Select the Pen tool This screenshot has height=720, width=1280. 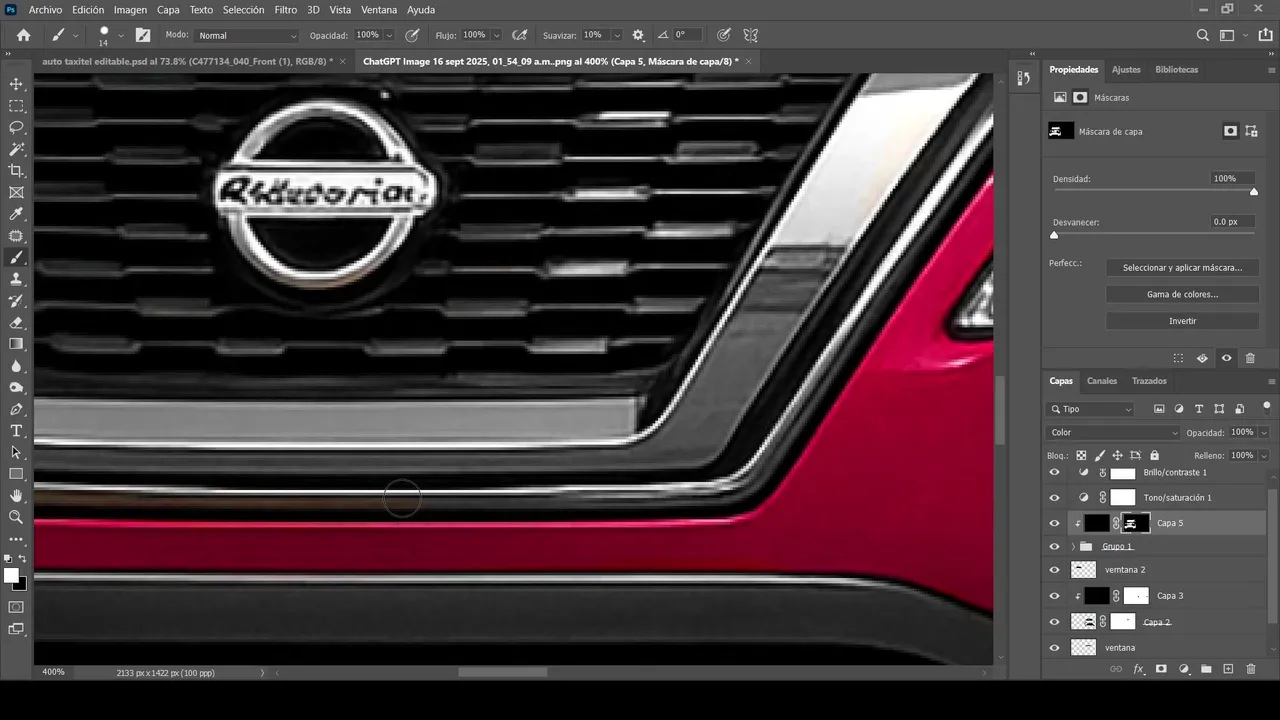click(x=16, y=409)
